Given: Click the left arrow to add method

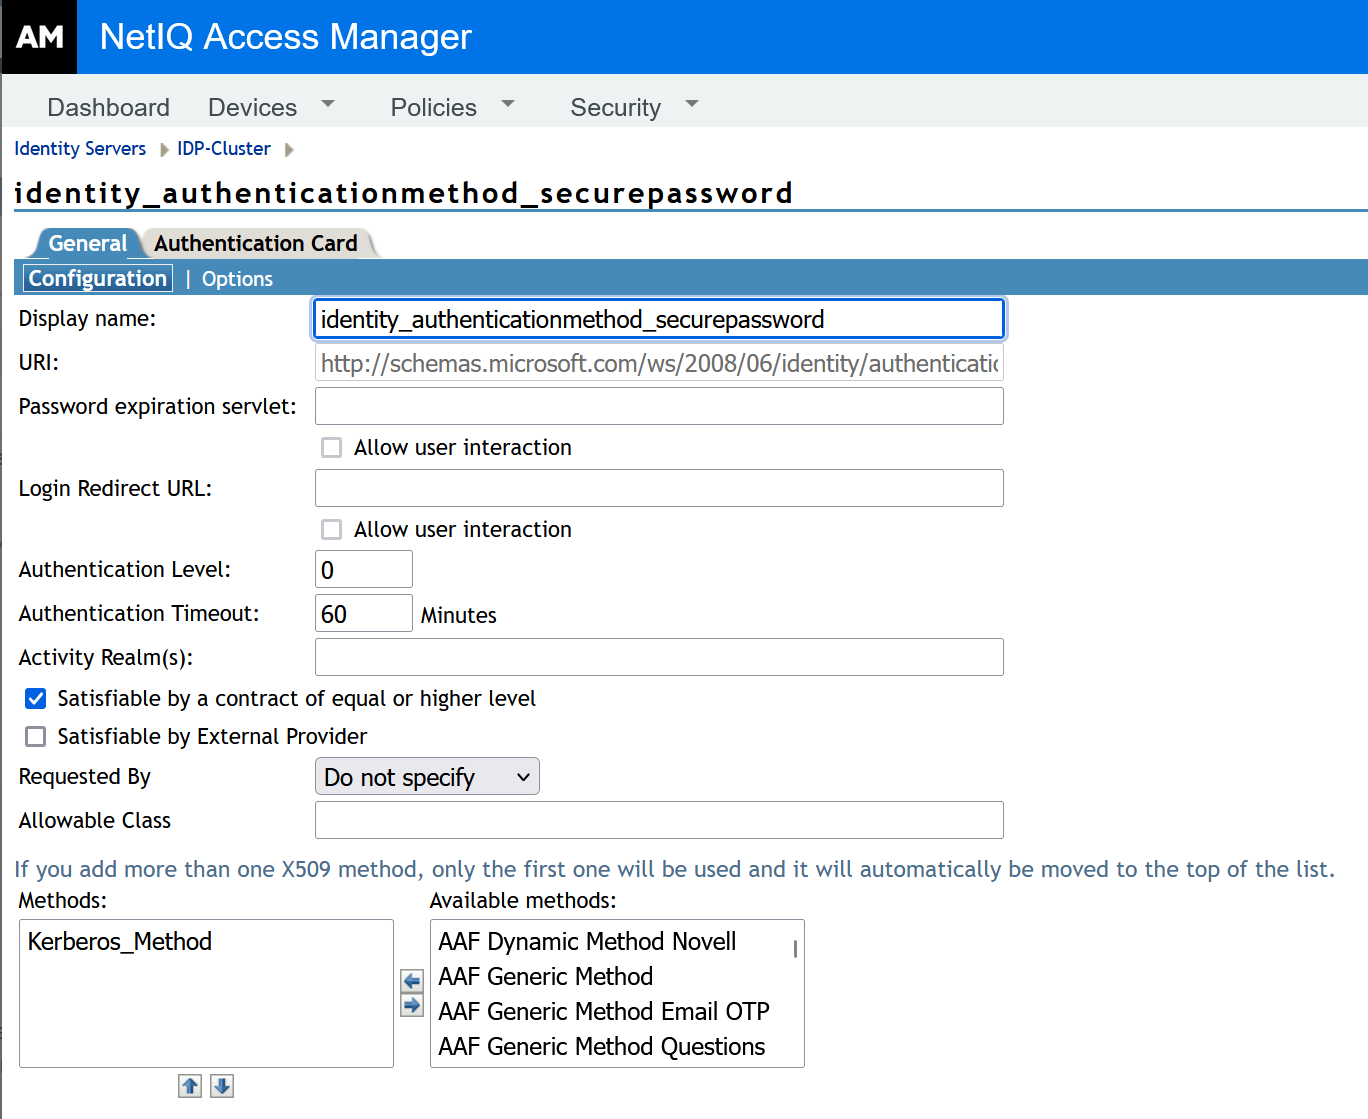Looking at the screenshot, I should pyautogui.click(x=411, y=980).
